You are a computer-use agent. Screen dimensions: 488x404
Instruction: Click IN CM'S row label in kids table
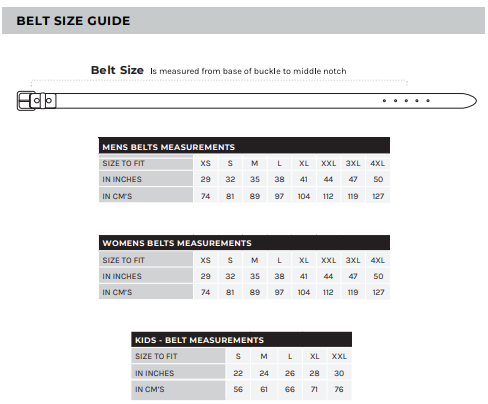coord(150,389)
